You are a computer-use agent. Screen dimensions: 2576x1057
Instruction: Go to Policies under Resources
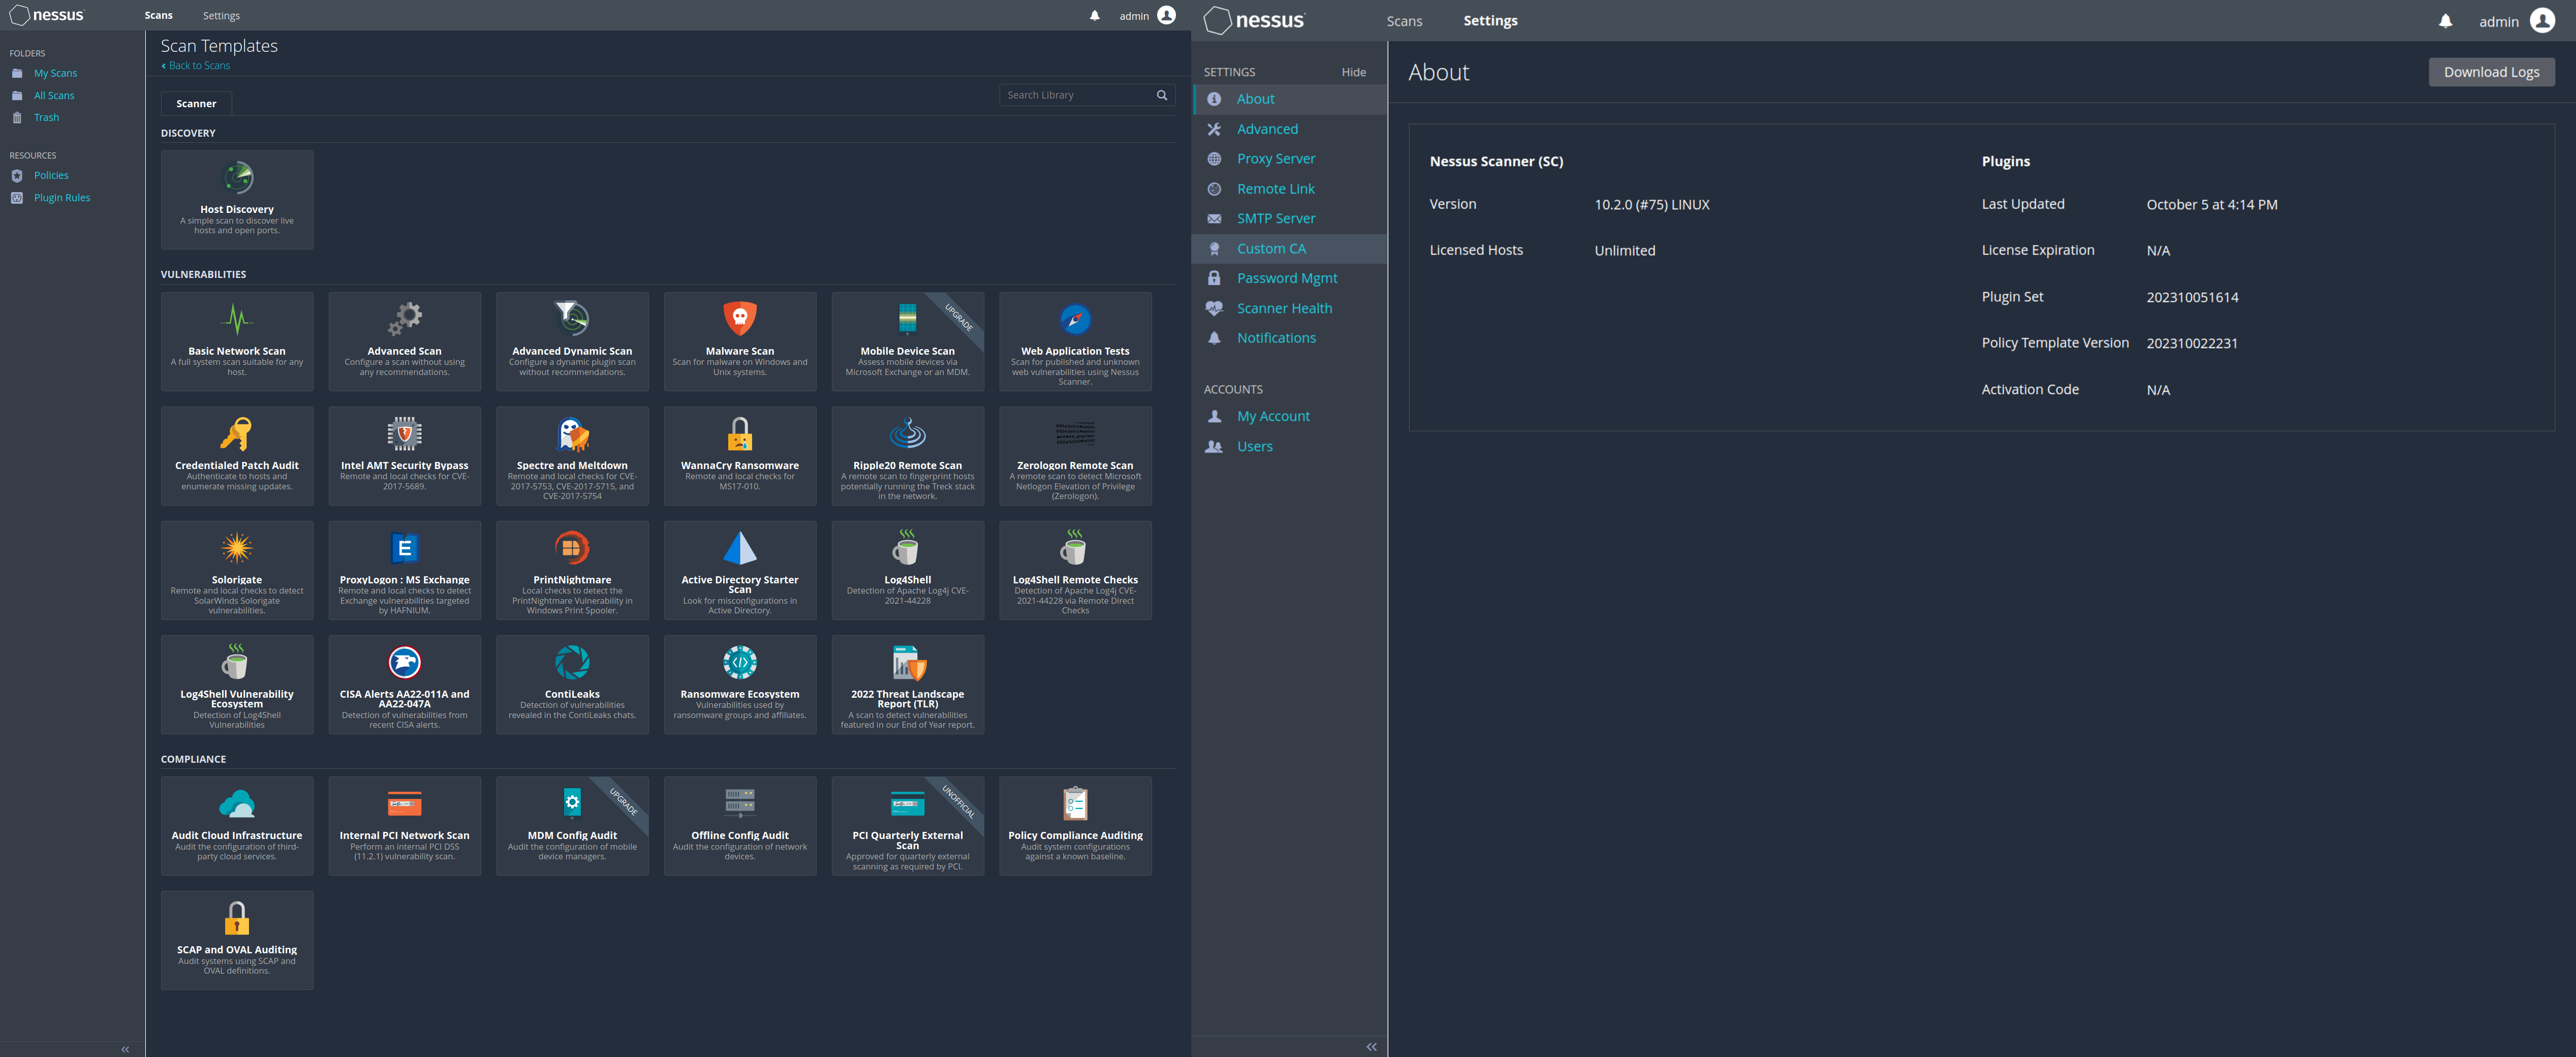pos(51,176)
